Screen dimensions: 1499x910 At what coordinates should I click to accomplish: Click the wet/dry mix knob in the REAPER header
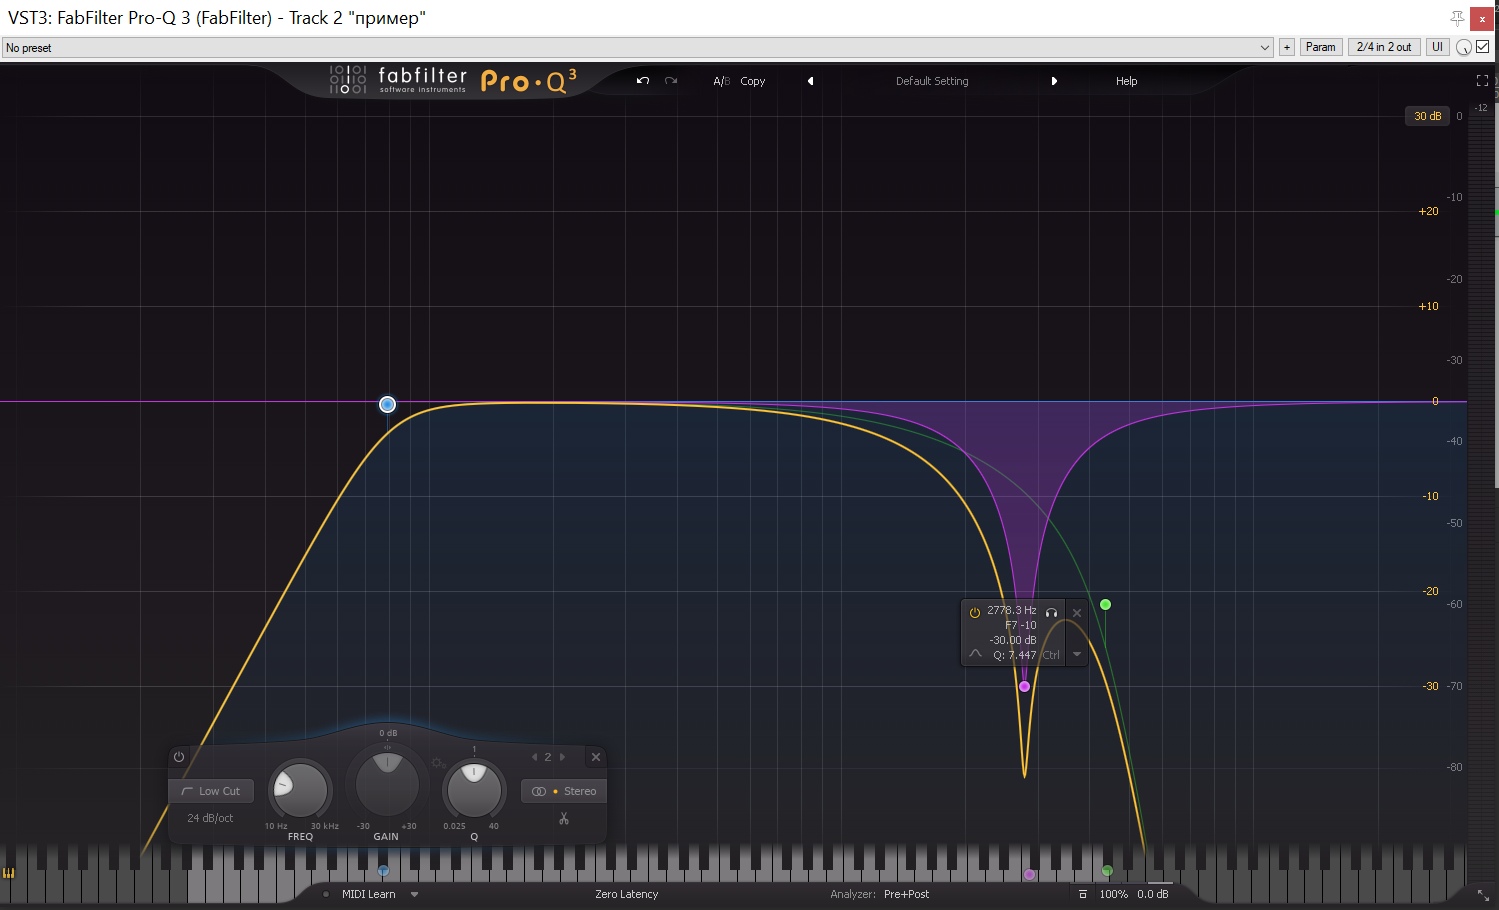click(x=1464, y=47)
